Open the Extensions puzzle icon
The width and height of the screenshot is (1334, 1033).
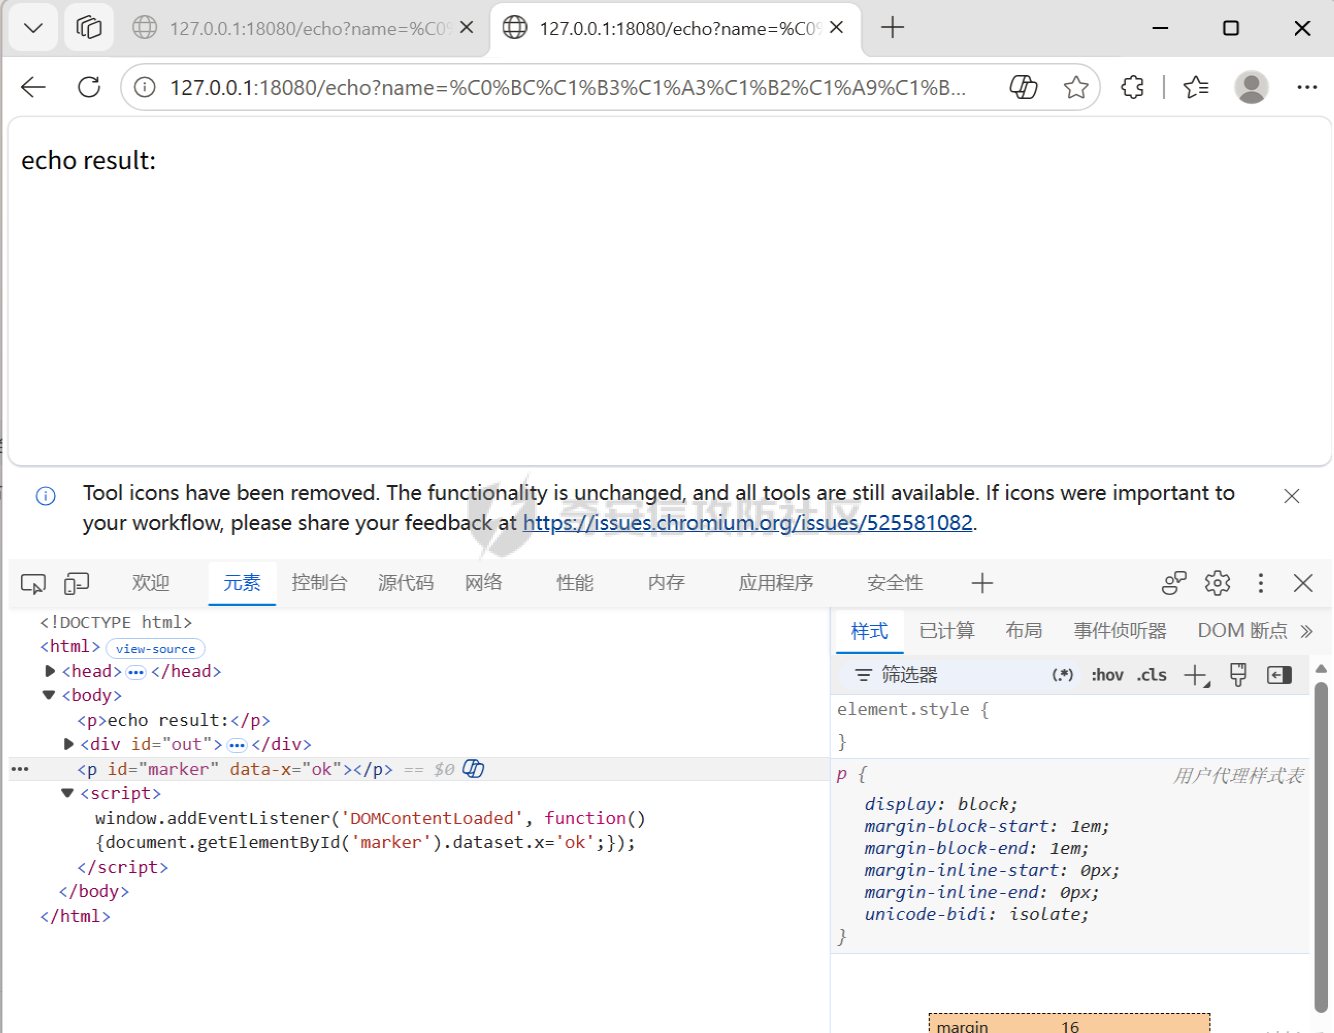pos(1132,87)
